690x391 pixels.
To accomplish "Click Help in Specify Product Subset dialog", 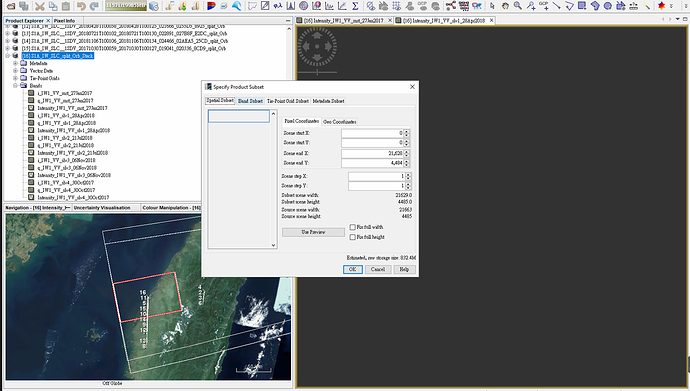I will point(404,269).
